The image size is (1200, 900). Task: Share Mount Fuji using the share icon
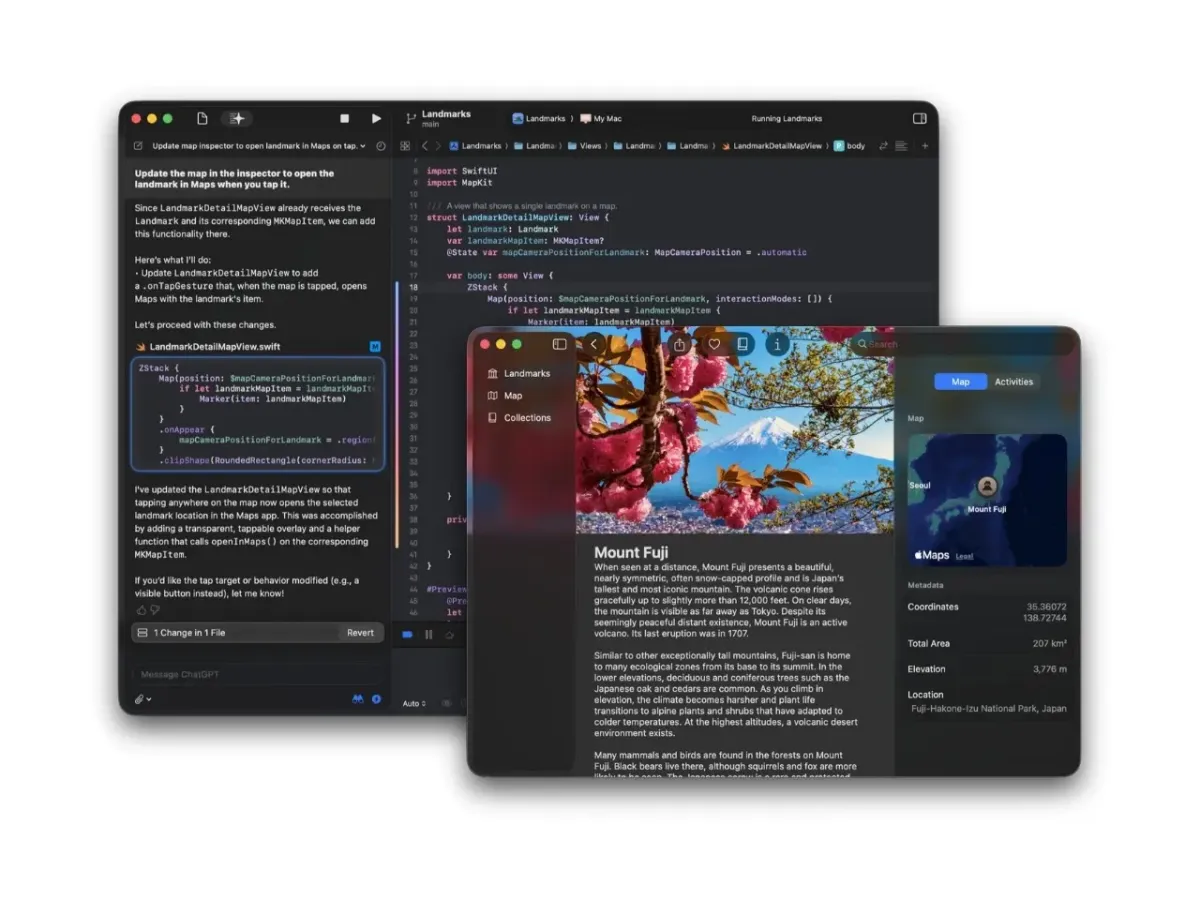click(679, 344)
